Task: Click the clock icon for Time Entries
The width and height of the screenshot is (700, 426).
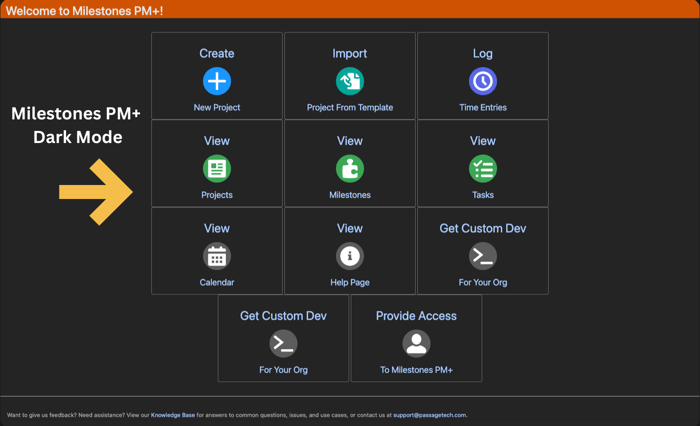Action: pyautogui.click(x=483, y=81)
